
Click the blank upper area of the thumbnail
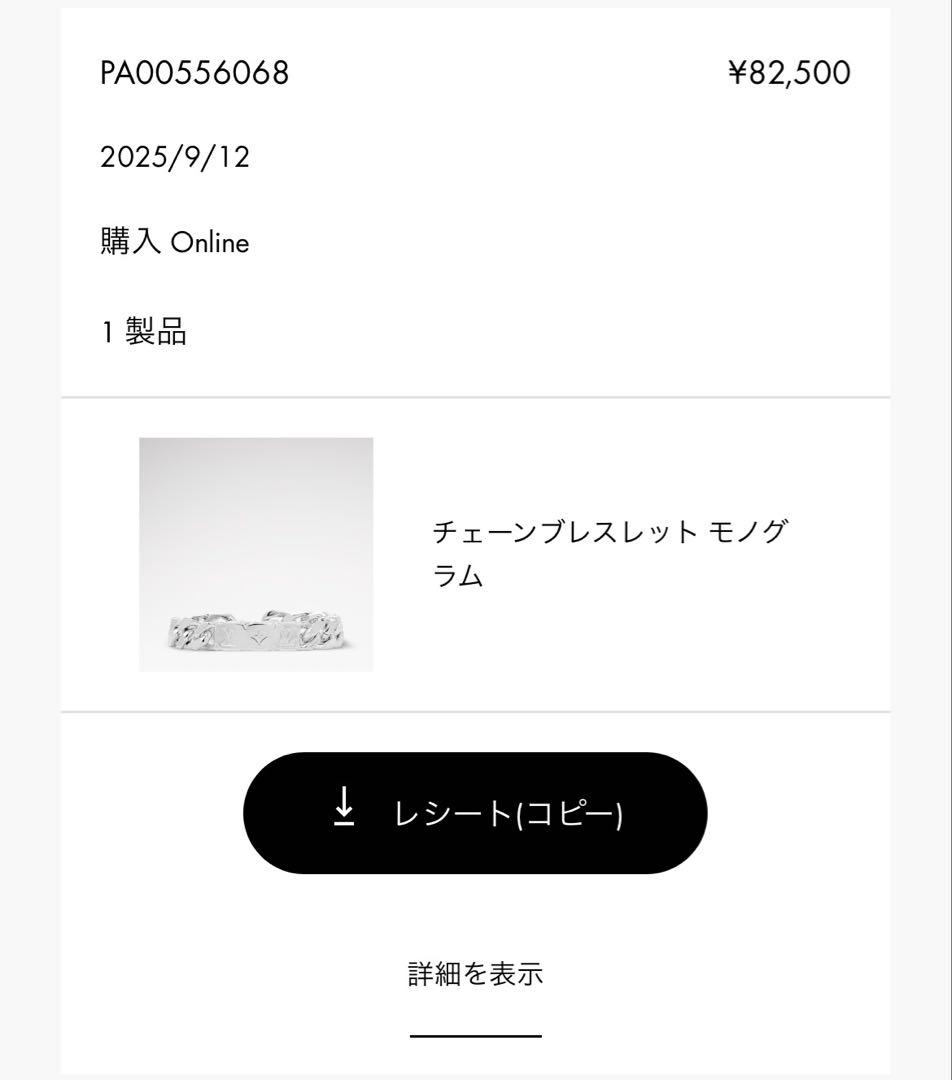(x=256, y=500)
